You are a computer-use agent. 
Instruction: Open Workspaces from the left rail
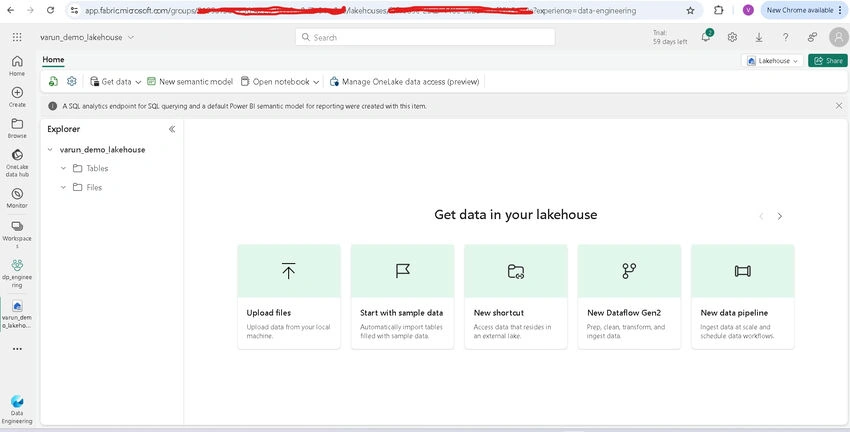pos(17,234)
